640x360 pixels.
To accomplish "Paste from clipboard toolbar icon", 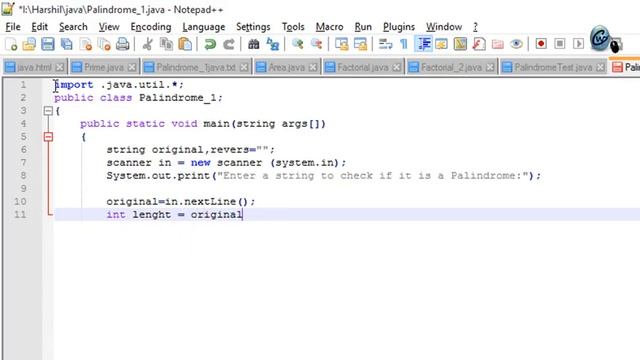I will 185,44.
